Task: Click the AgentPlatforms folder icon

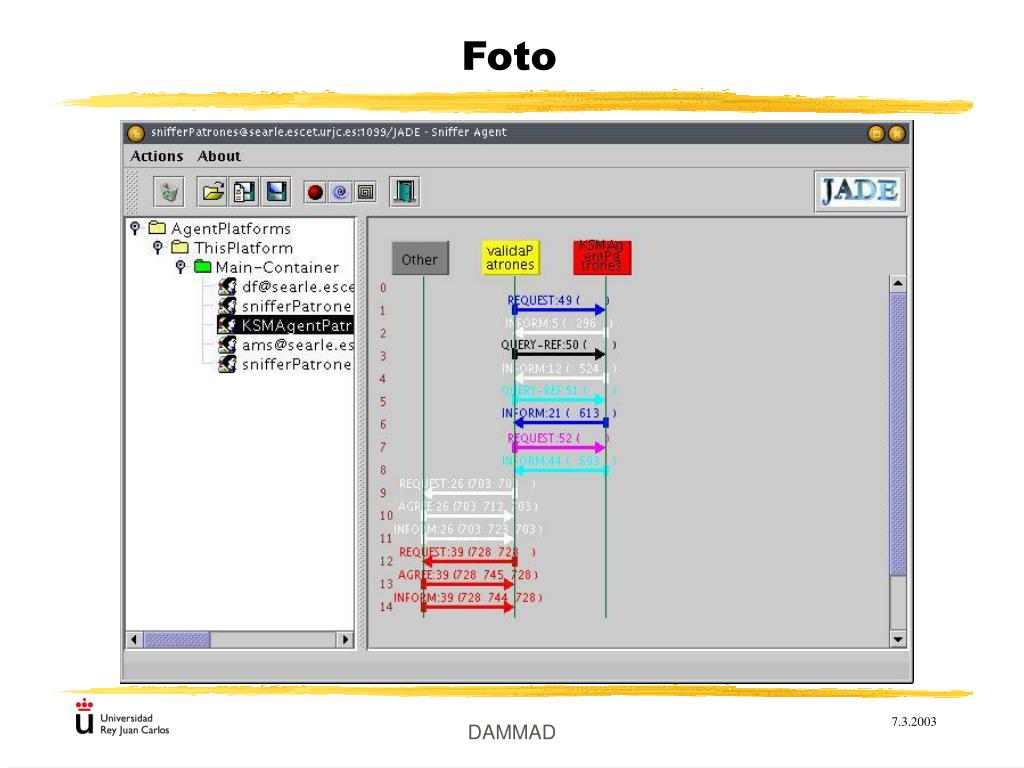Action: pos(157,227)
